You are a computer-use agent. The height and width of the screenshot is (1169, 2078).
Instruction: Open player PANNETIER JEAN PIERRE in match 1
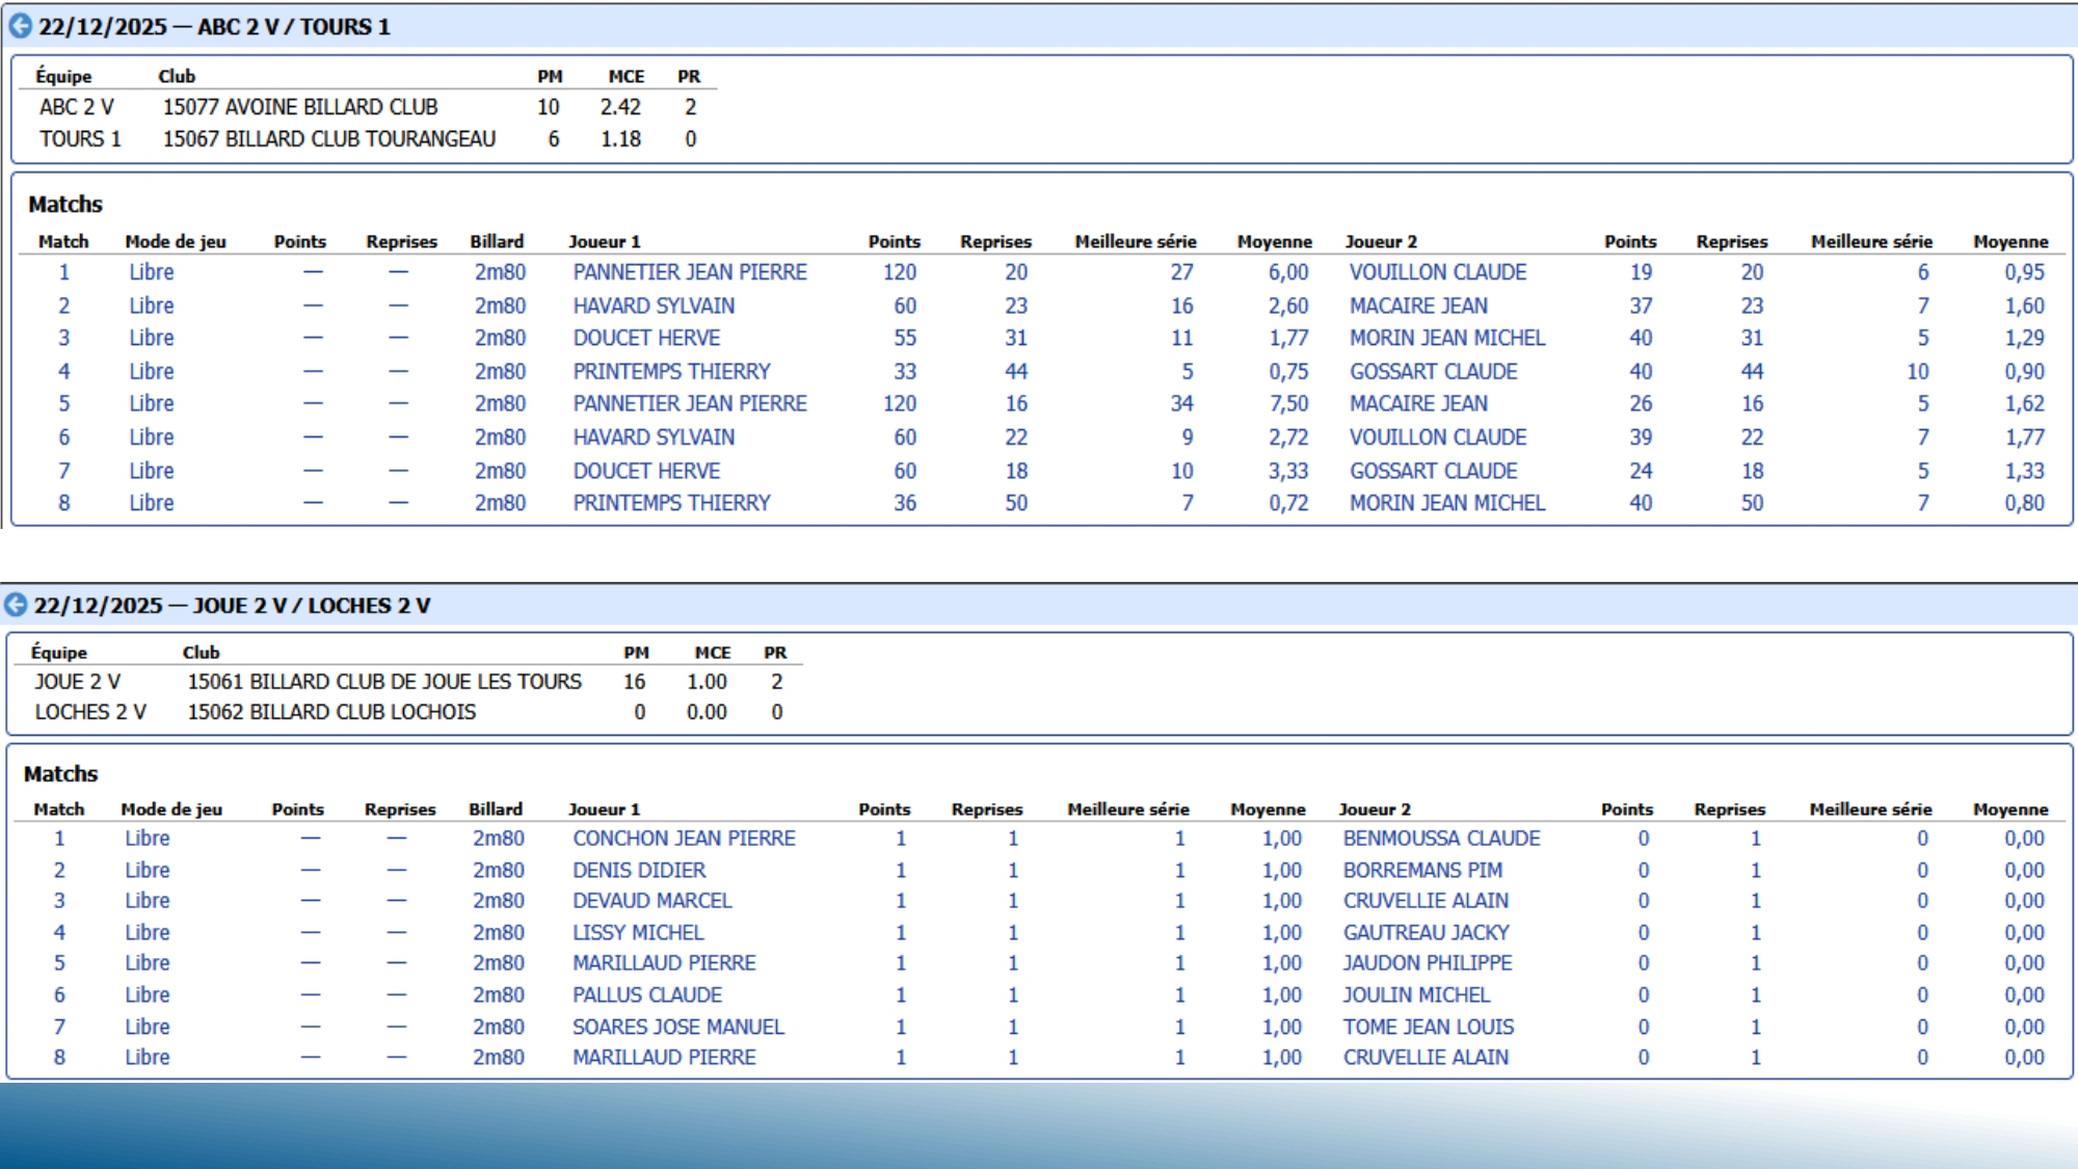pos(689,272)
